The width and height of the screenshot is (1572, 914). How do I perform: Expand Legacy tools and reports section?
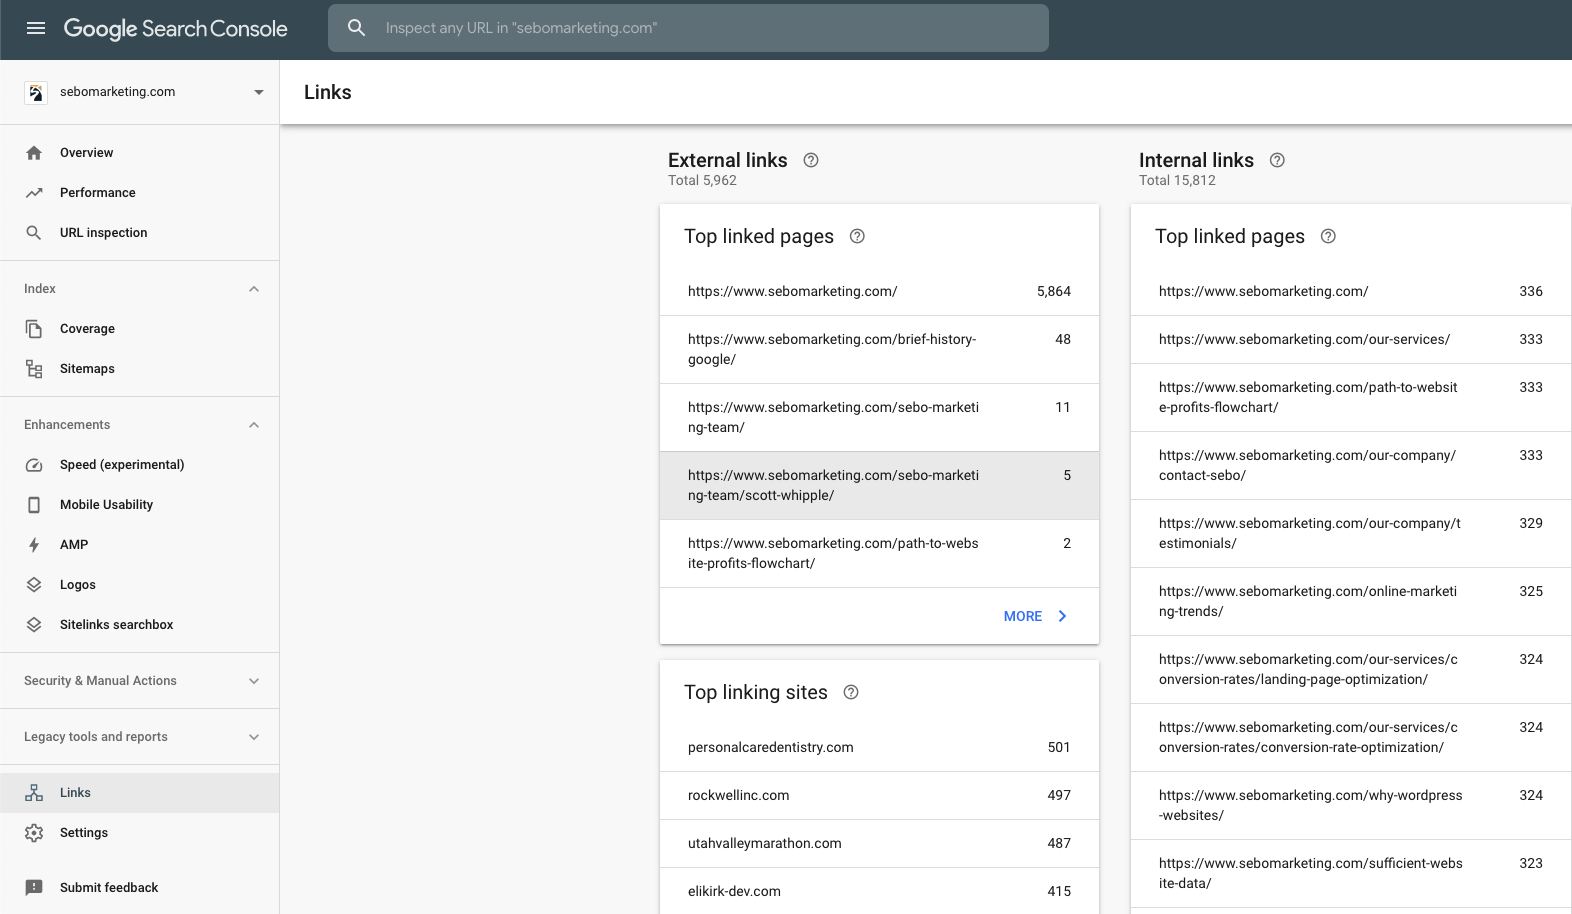pos(254,737)
